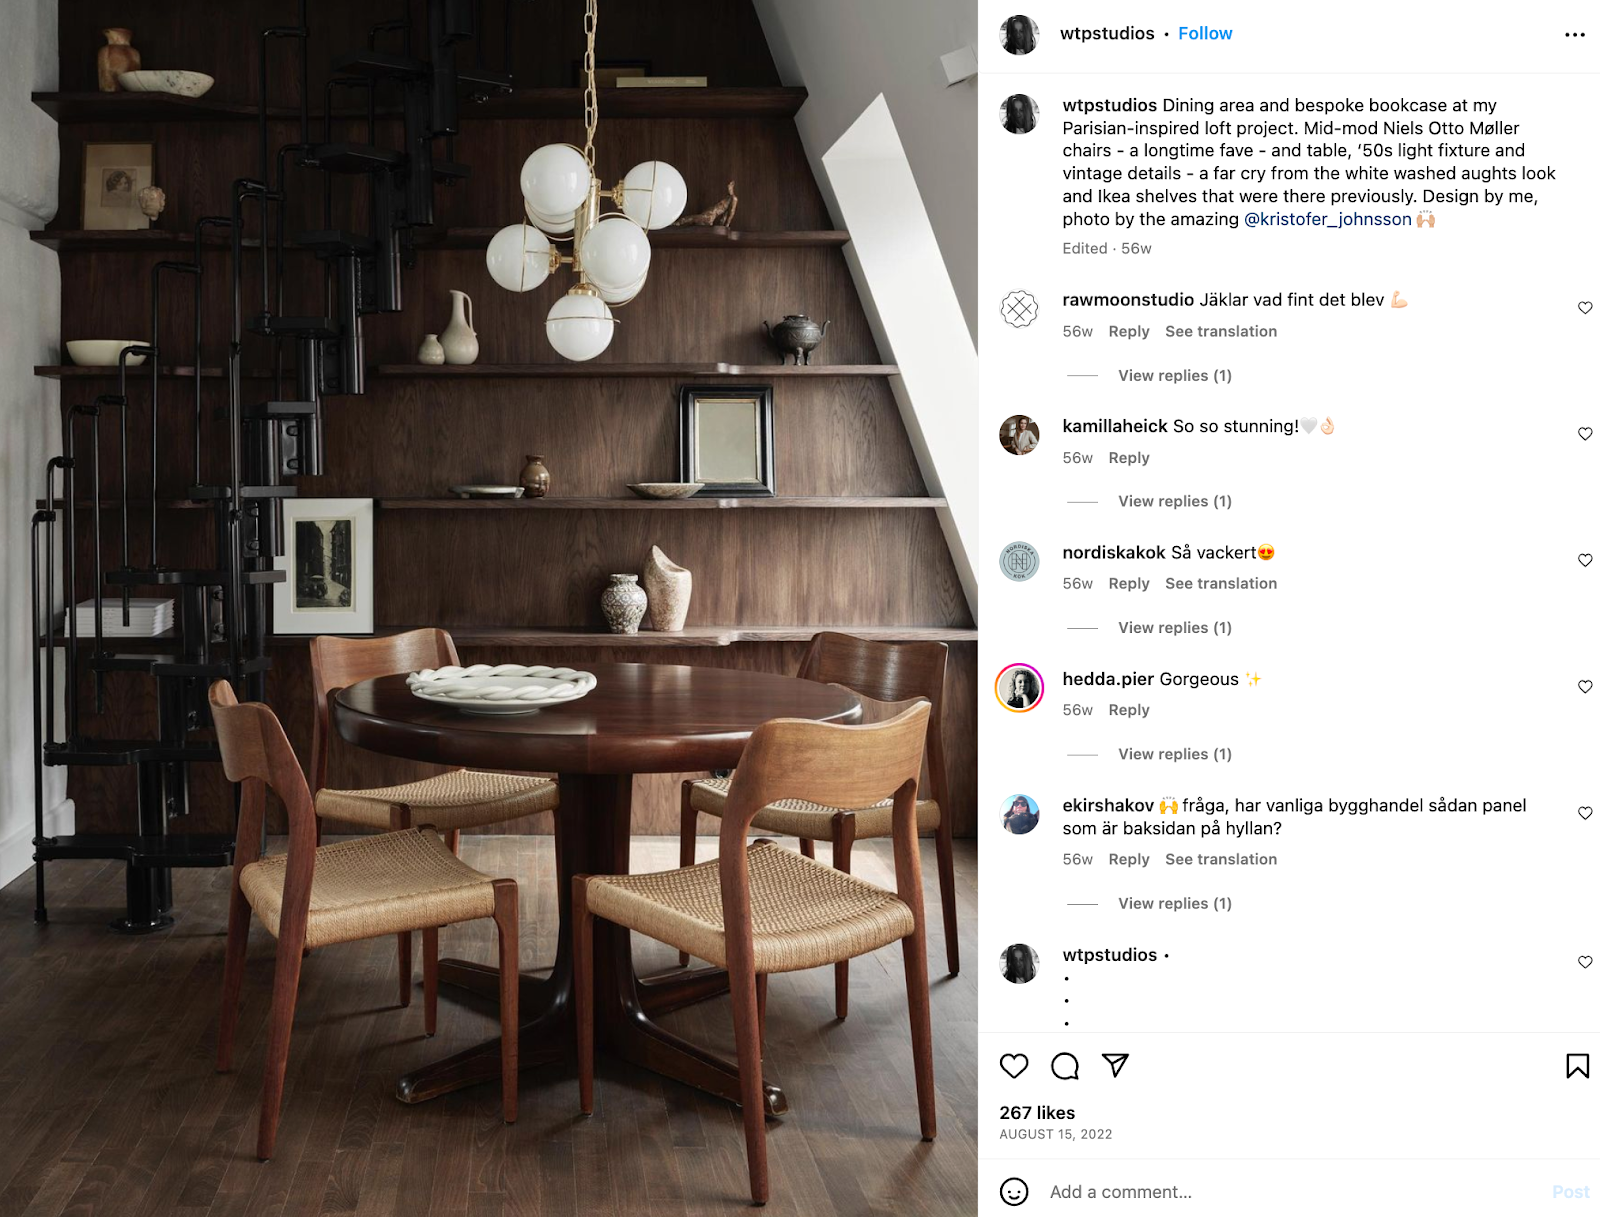Like ekirshakov's comment heart

[1585, 813]
